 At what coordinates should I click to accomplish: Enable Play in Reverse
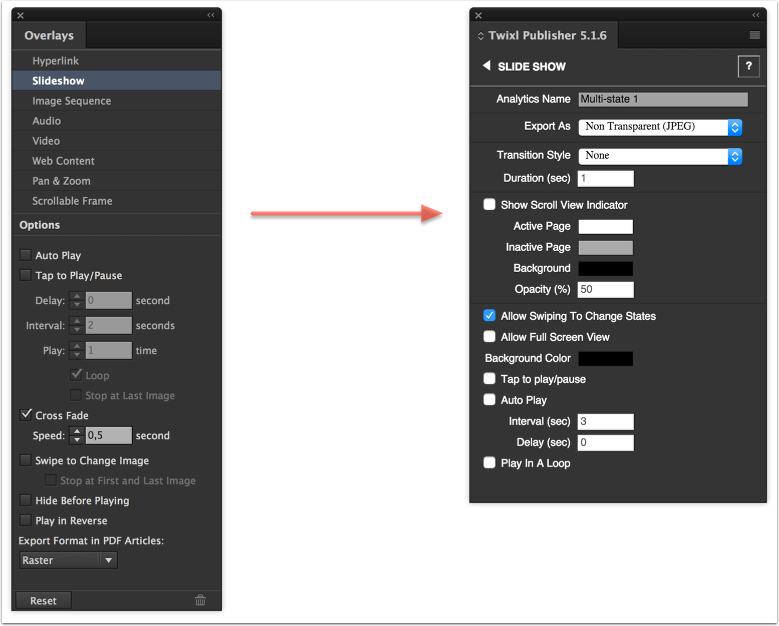[x=25, y=520]
